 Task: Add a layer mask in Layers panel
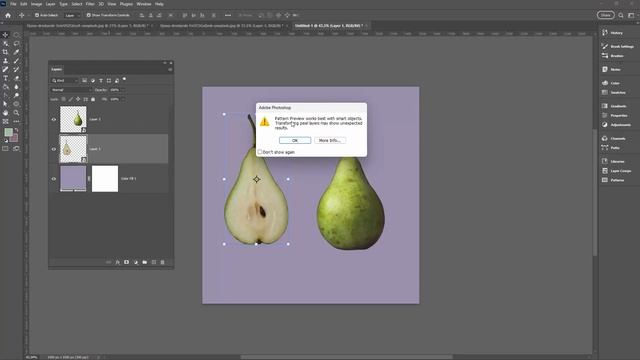(127, 262)
